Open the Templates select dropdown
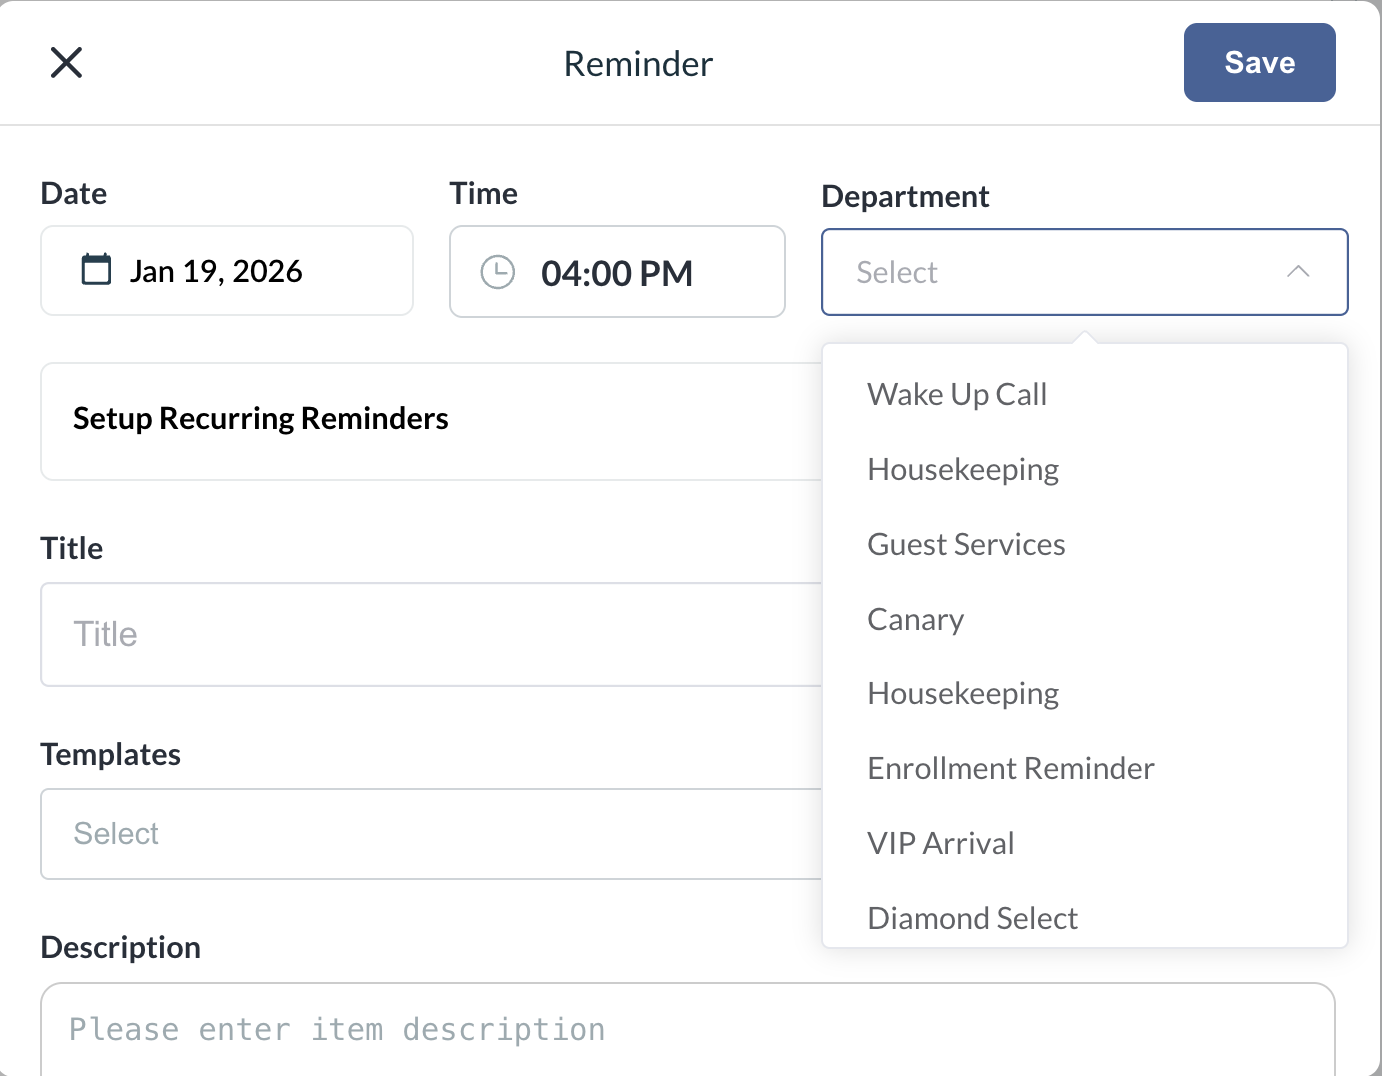1382x1076 pixels. pos(431,834)
